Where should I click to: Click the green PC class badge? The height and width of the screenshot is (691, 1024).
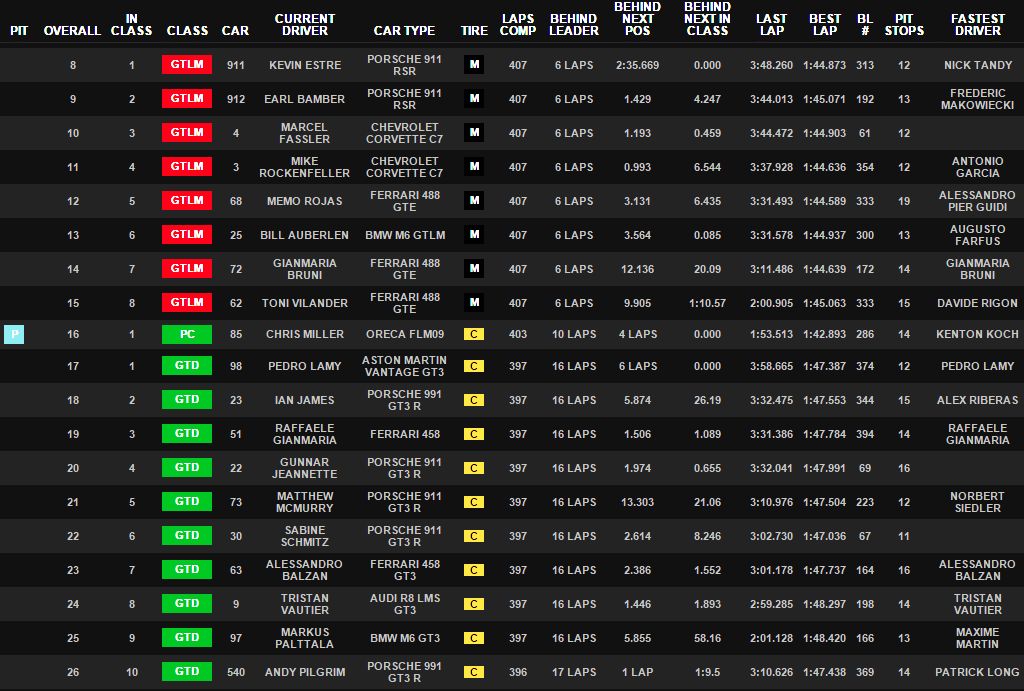(187, 334)
